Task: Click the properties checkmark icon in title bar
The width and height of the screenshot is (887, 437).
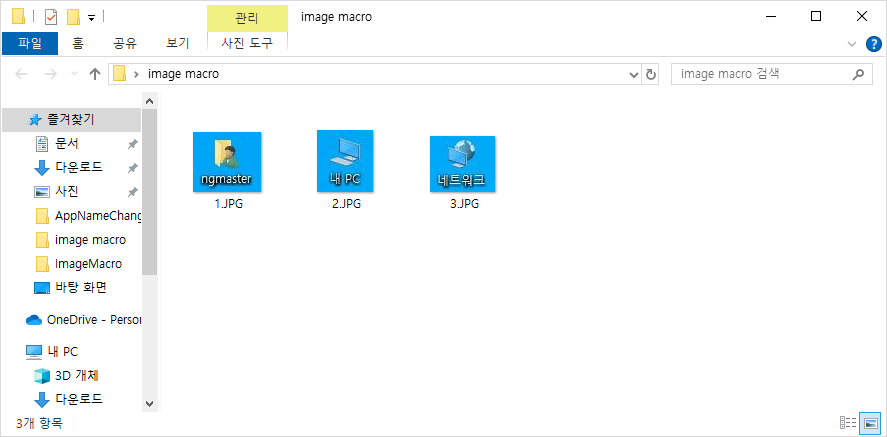Action: pos(51,18)
